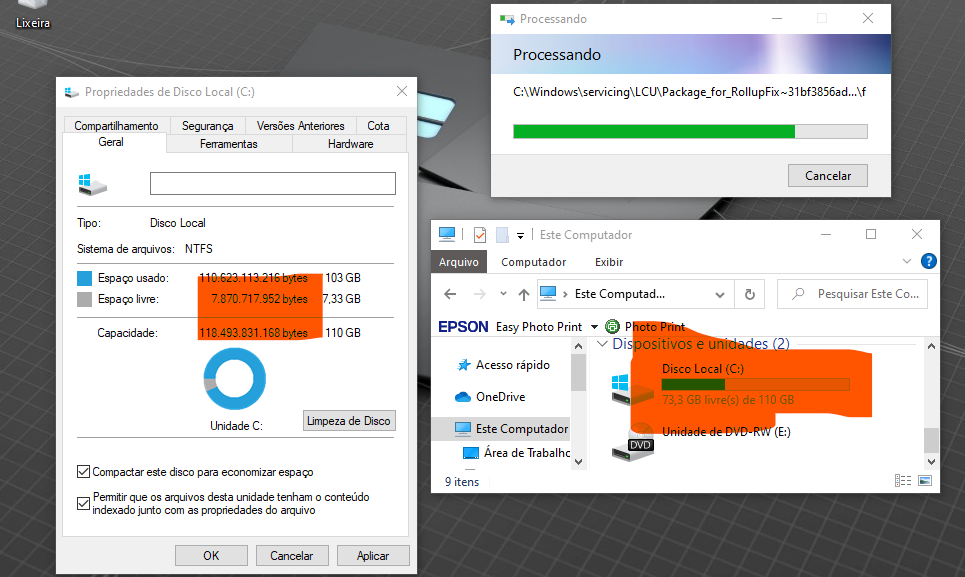The width and height of the screenshot is (965, 577).
Task: Click Limpeza de Disco button
Action: coord(349,421)
